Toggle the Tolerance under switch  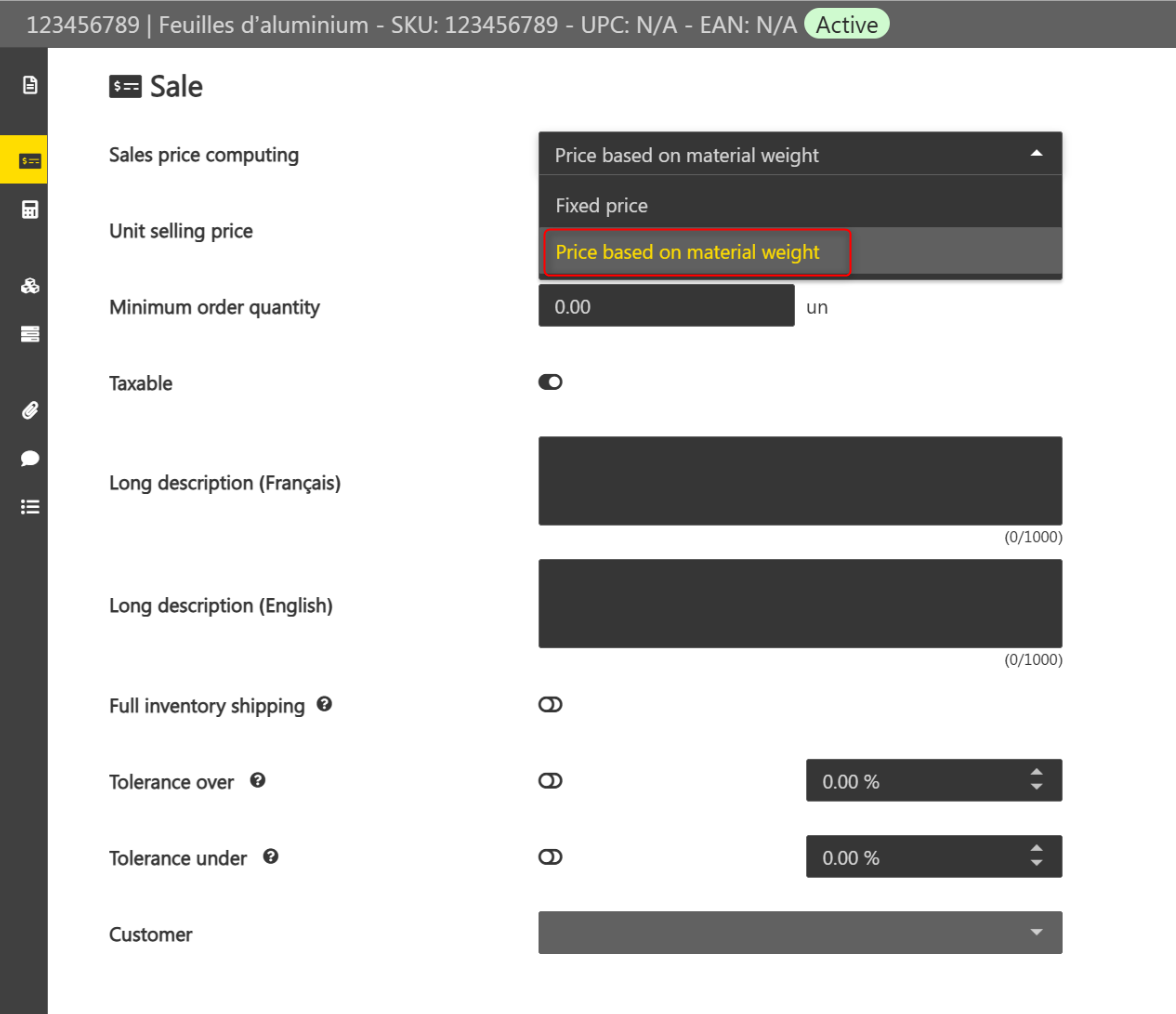point(550,857)
